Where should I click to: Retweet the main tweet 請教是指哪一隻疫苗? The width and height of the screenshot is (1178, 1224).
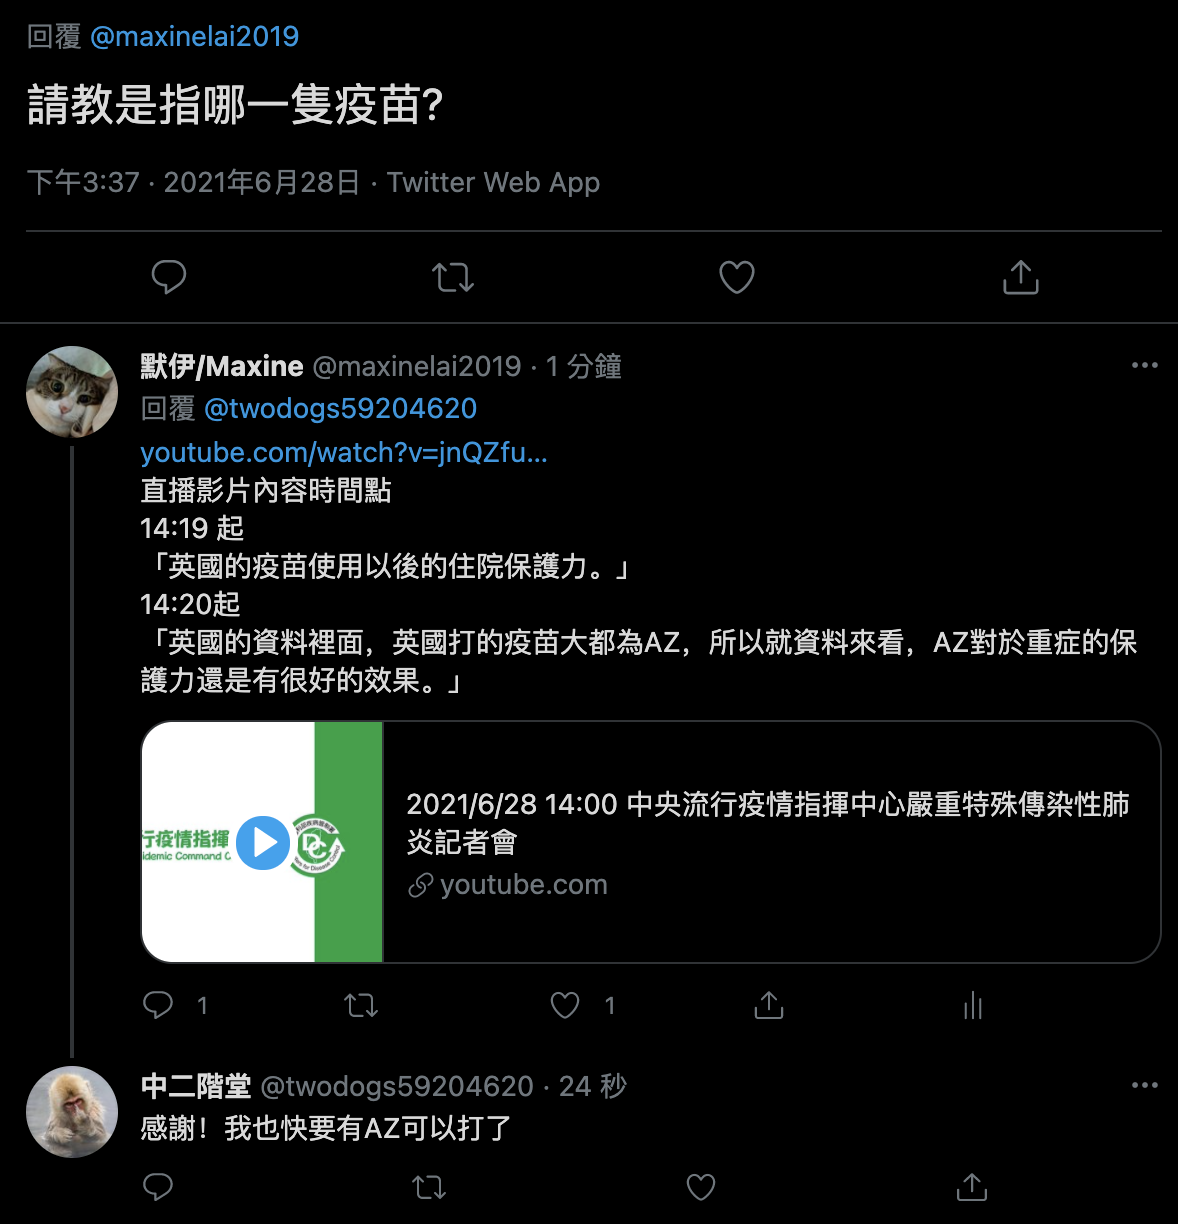[x=452, y=277]
